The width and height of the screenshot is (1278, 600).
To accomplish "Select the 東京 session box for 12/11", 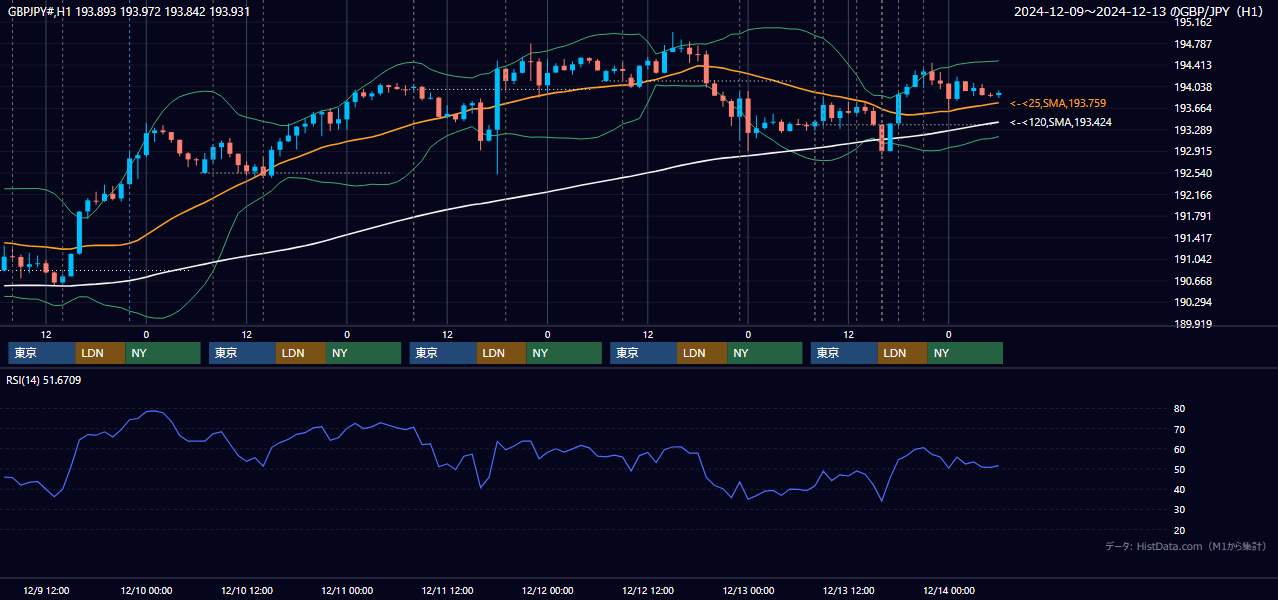I will click(443, 353).
